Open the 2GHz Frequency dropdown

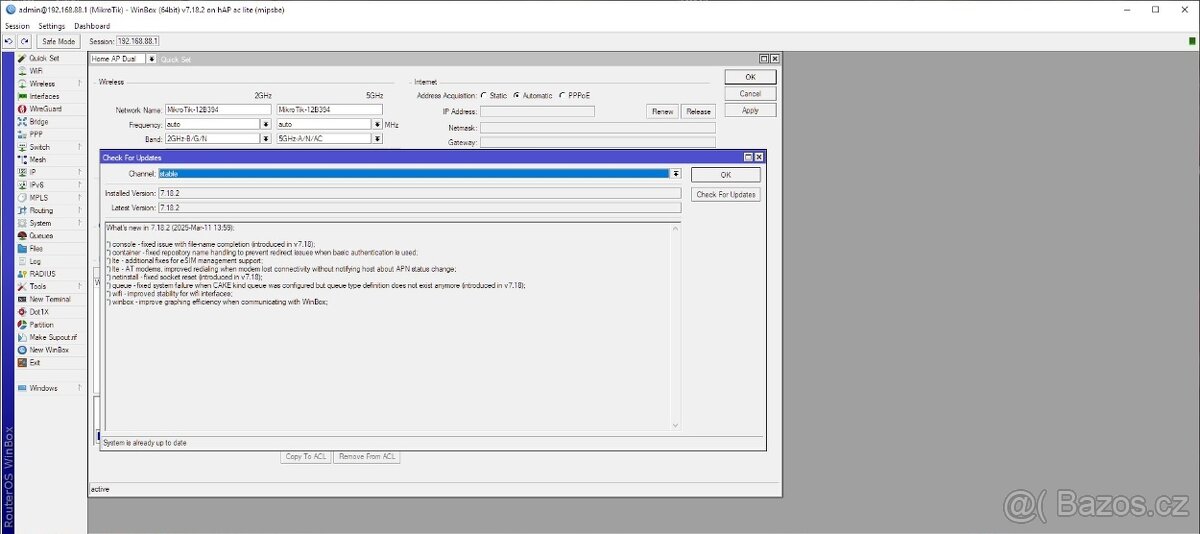266,124
